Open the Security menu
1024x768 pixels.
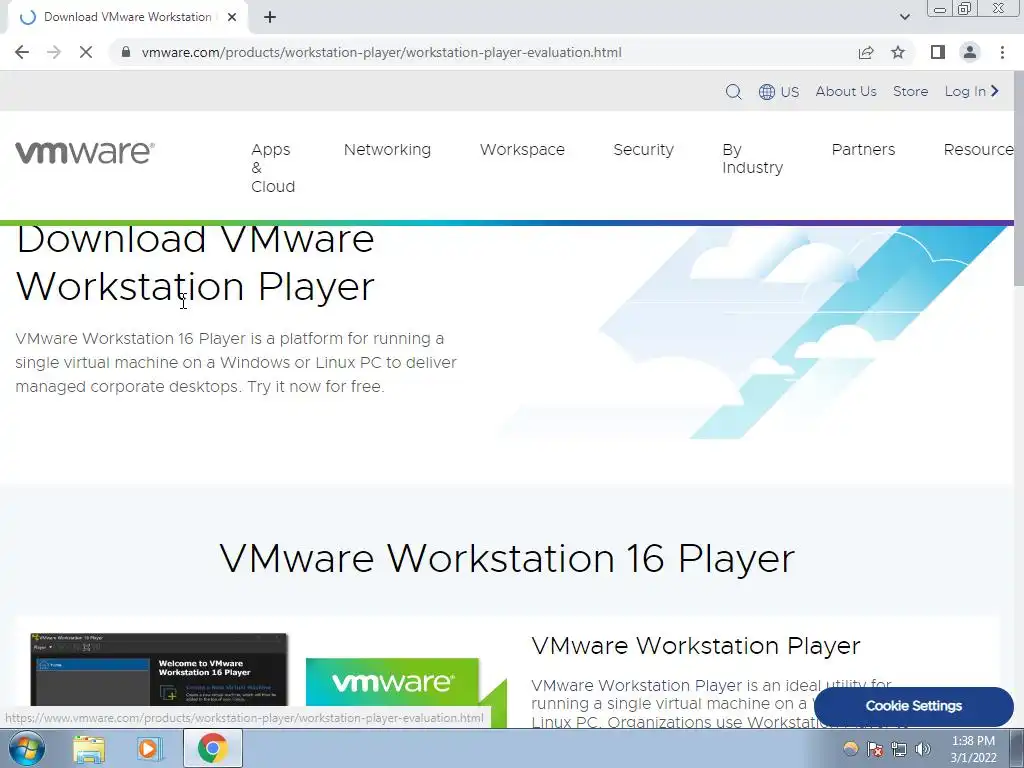643,150
